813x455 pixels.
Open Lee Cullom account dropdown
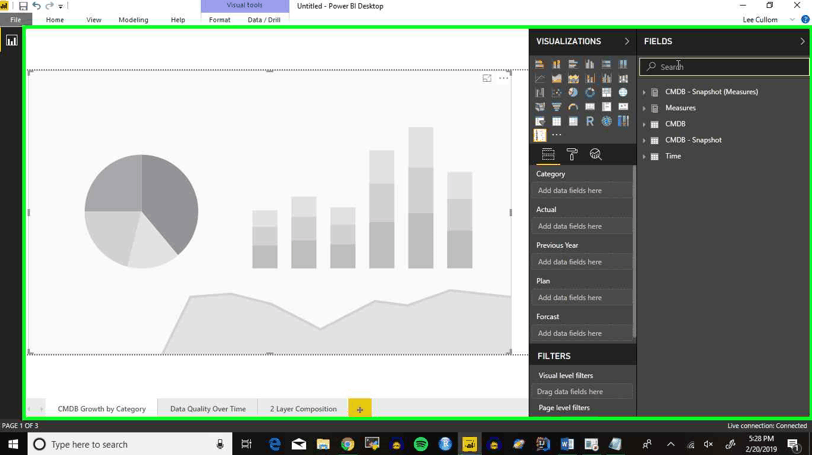[792, 20]
